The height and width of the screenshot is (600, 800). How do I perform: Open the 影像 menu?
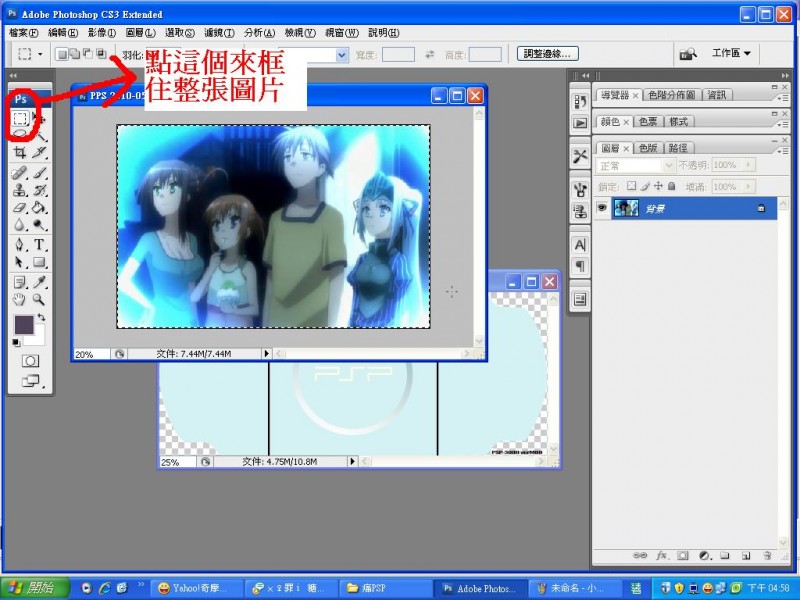(x=102, y=33)
